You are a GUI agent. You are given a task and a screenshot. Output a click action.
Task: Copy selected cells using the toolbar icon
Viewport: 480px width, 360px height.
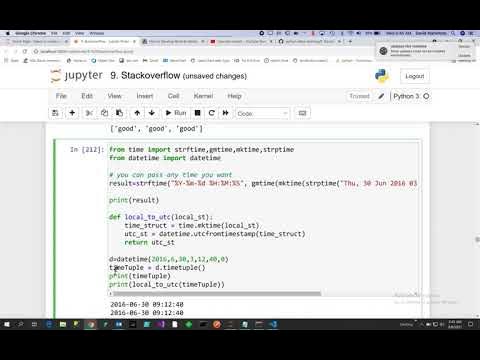coord(104,113)
